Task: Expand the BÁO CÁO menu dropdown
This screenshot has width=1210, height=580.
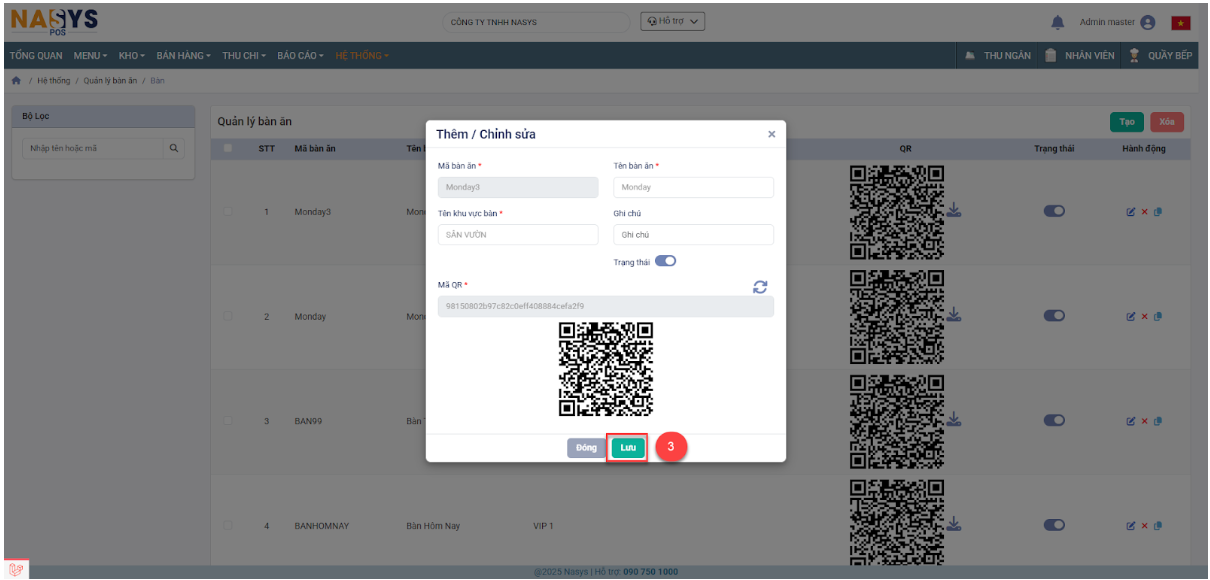Action: pyautogui.click(x=301, y=55)
